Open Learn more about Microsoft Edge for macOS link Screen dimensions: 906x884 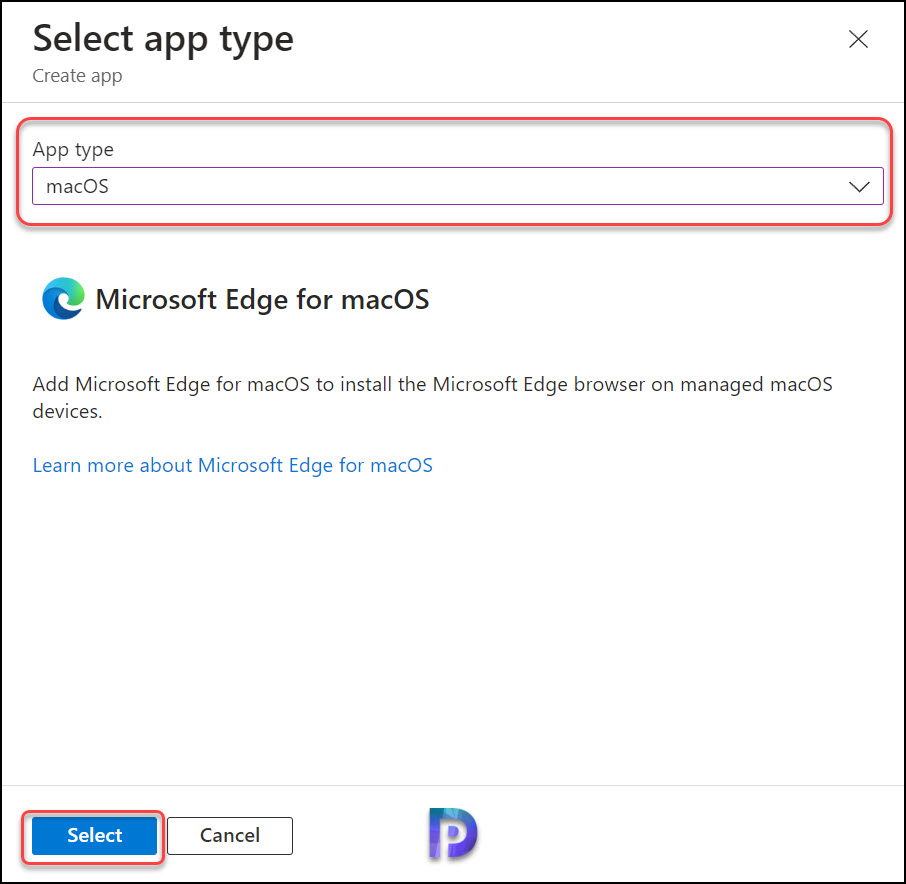pyautogui.click(x=232, y=465)
